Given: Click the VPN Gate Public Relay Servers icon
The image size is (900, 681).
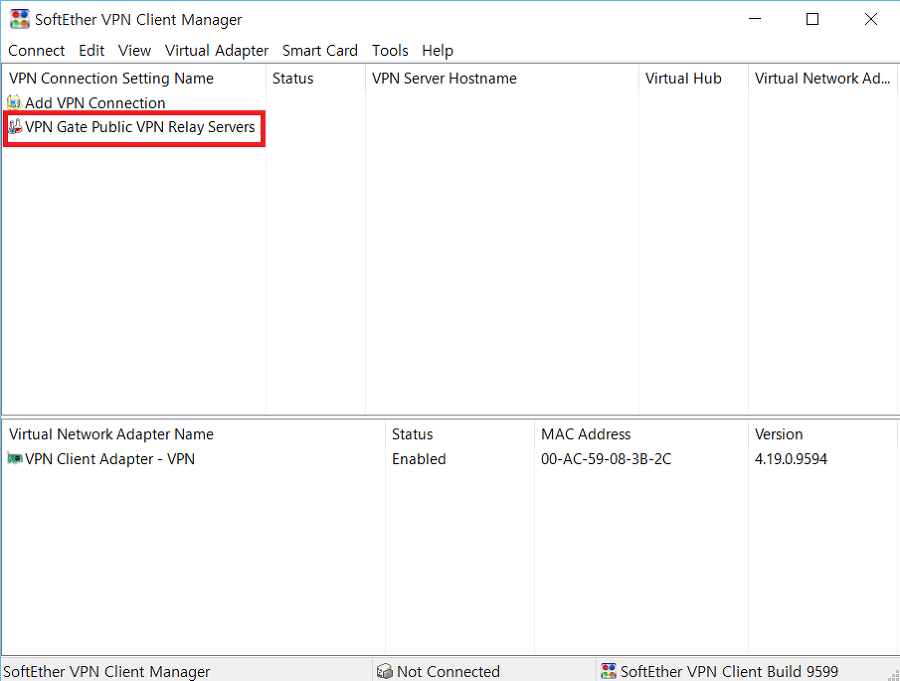Looking at the screenshot, I should coord(15,126).
